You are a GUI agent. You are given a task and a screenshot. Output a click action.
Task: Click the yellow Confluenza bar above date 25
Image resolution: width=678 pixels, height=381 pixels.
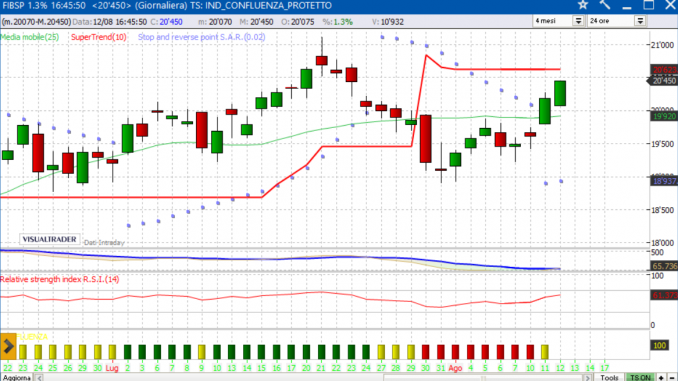(53, 352)
